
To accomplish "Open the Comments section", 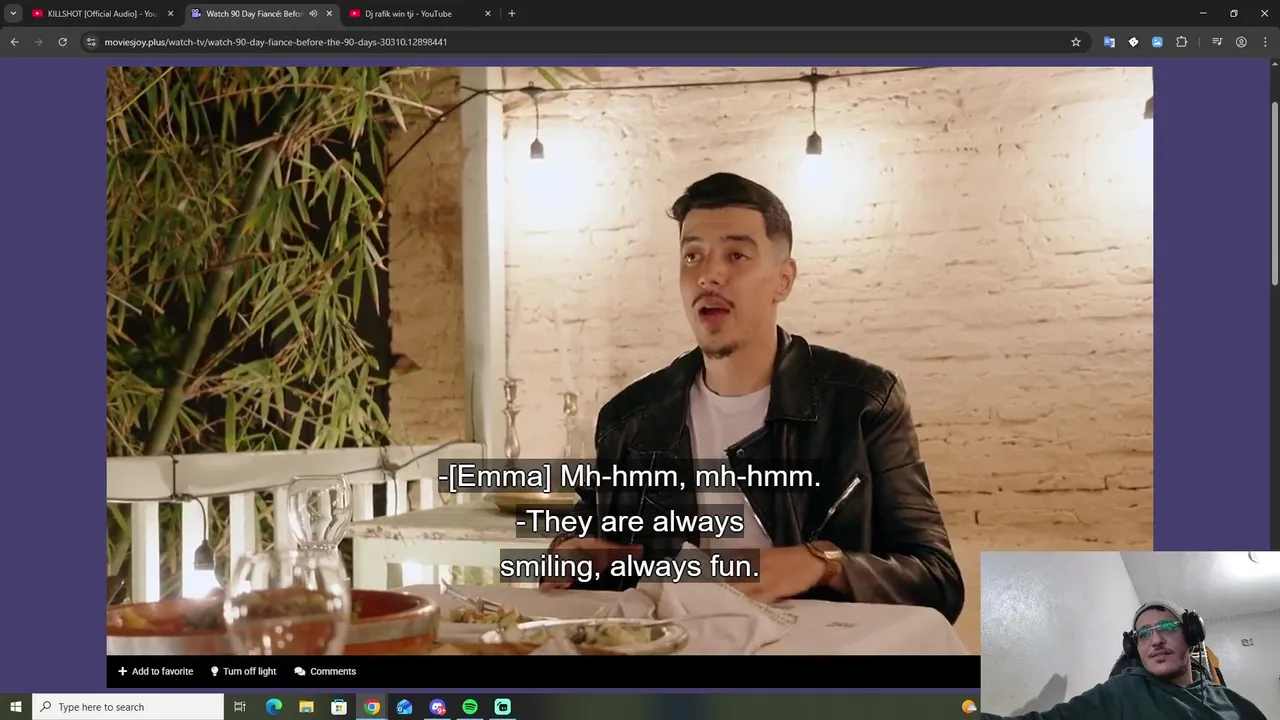I will point(325,671).
